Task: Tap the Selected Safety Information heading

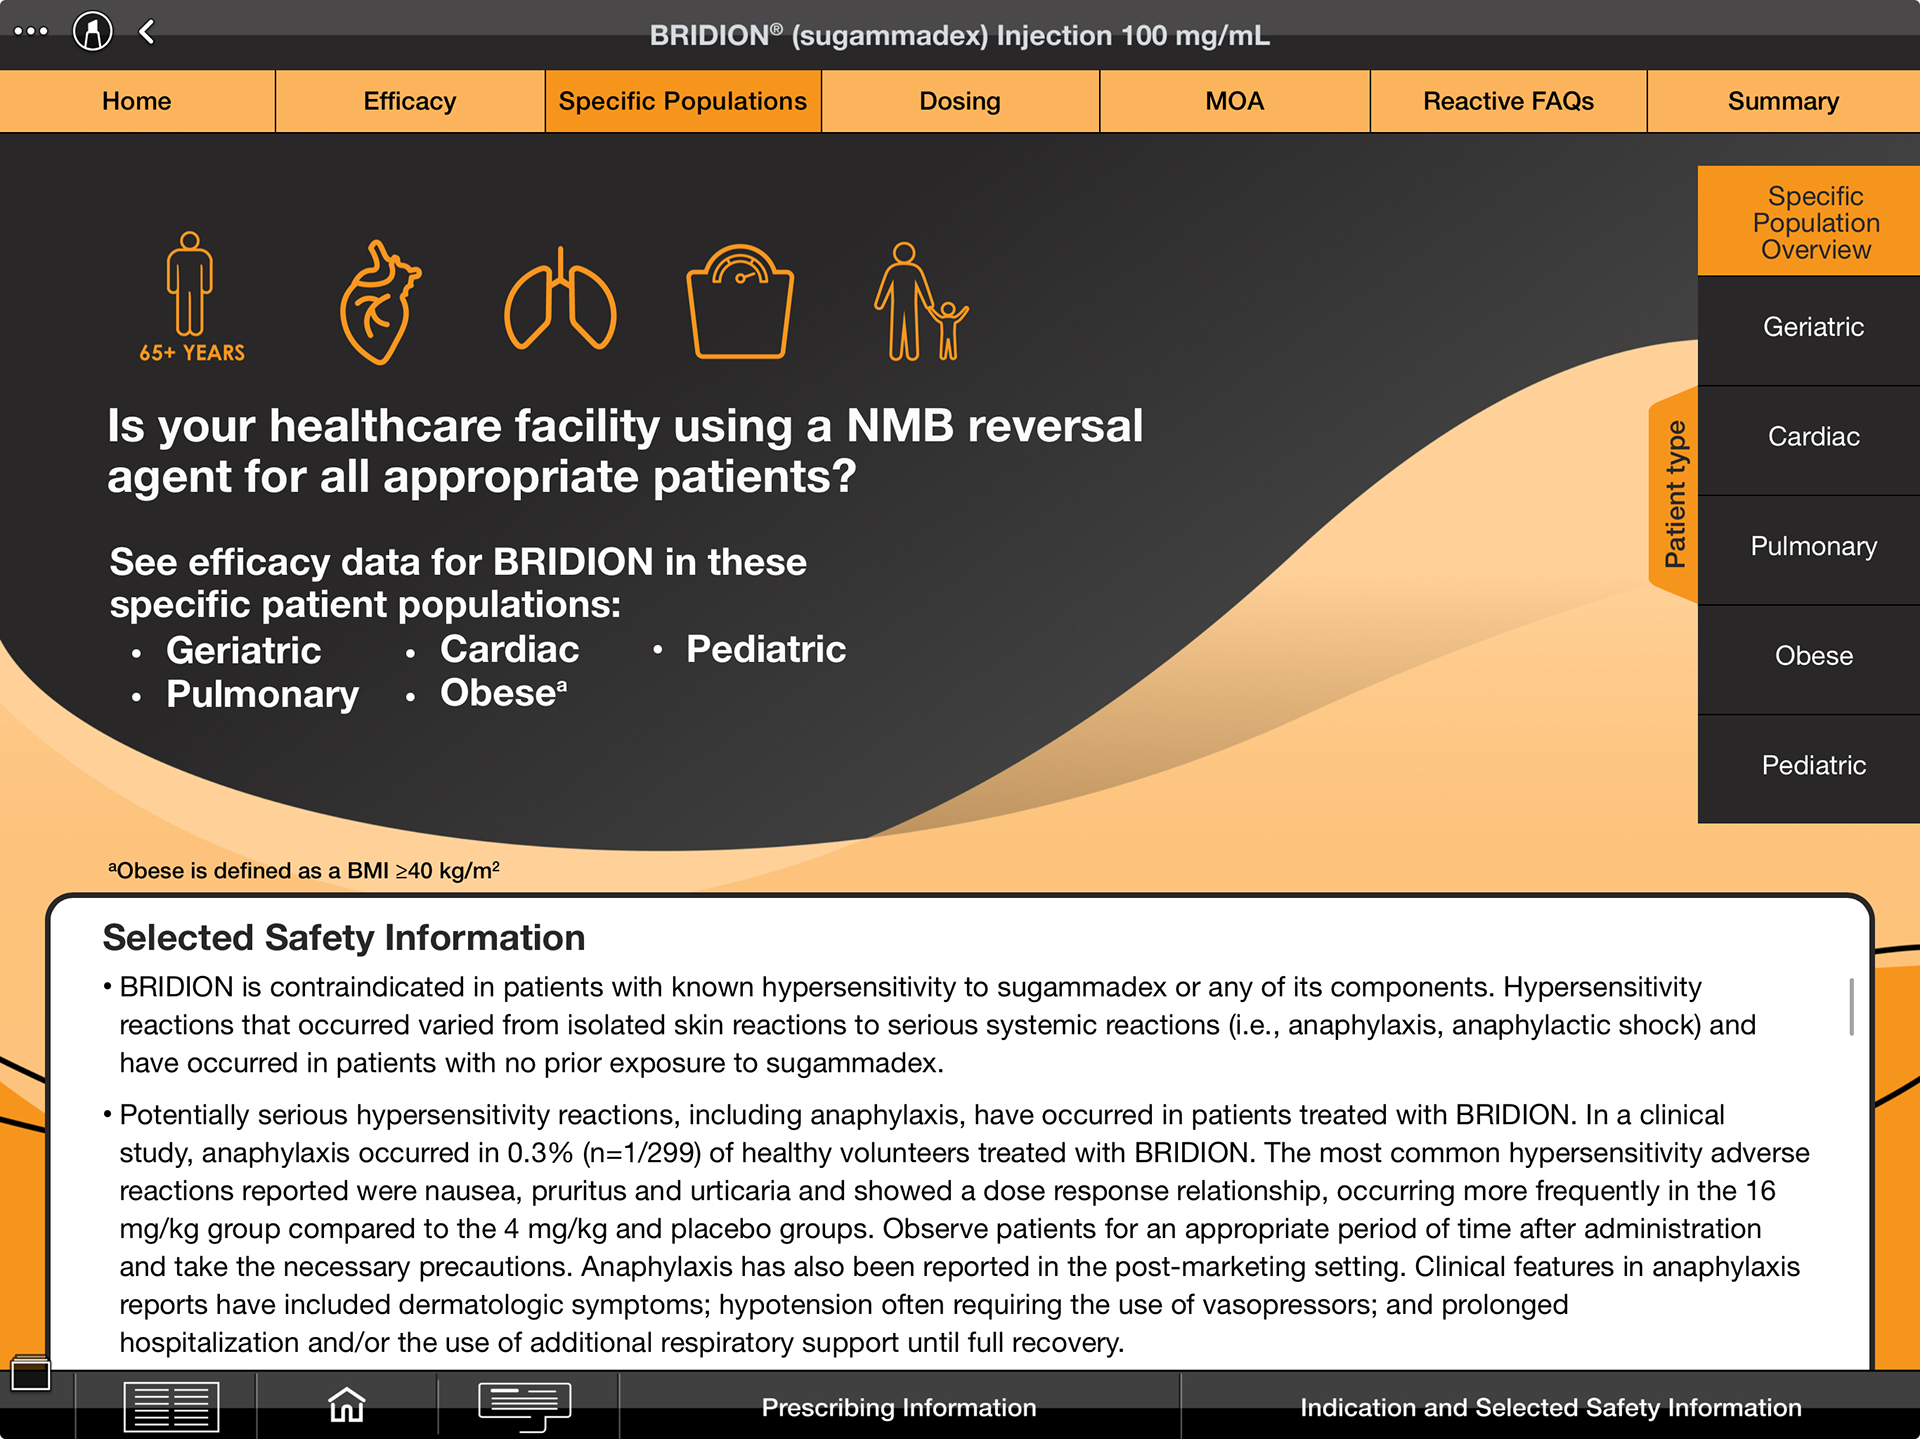Action: pyautogui.click(x=344, y=938)
